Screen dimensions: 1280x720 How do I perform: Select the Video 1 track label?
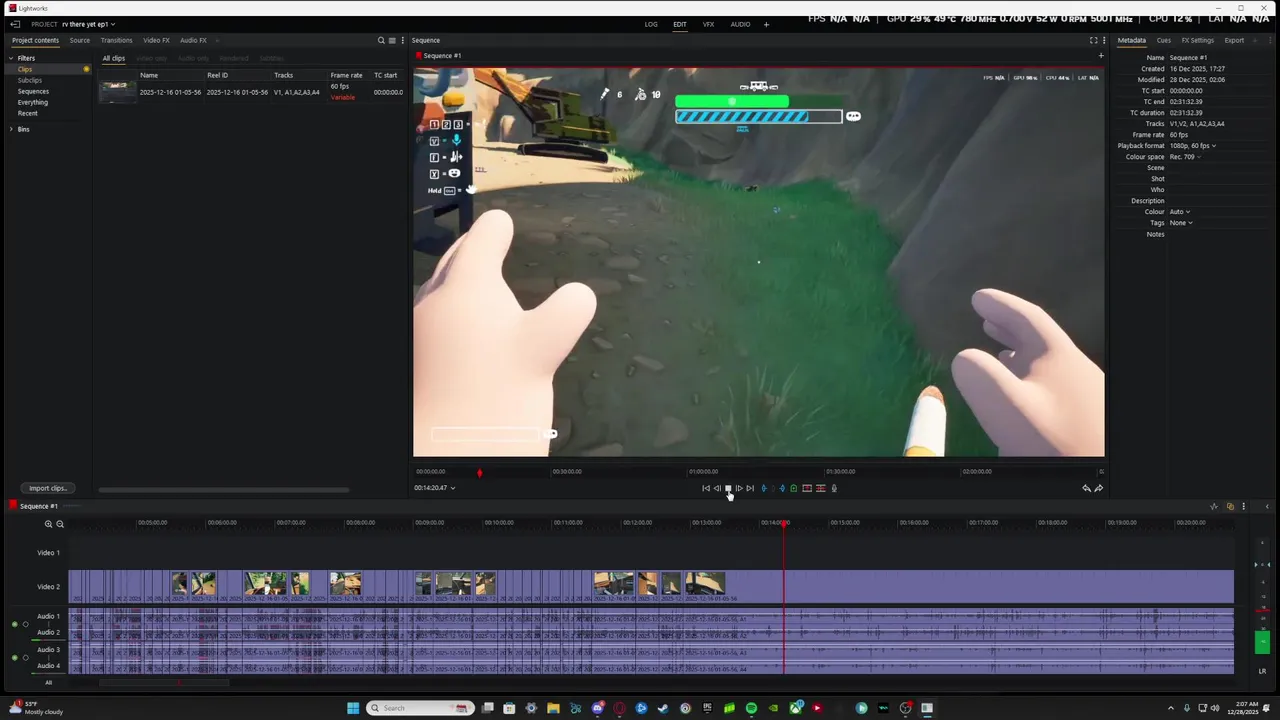pyautogui.click(x=48, y=553)
